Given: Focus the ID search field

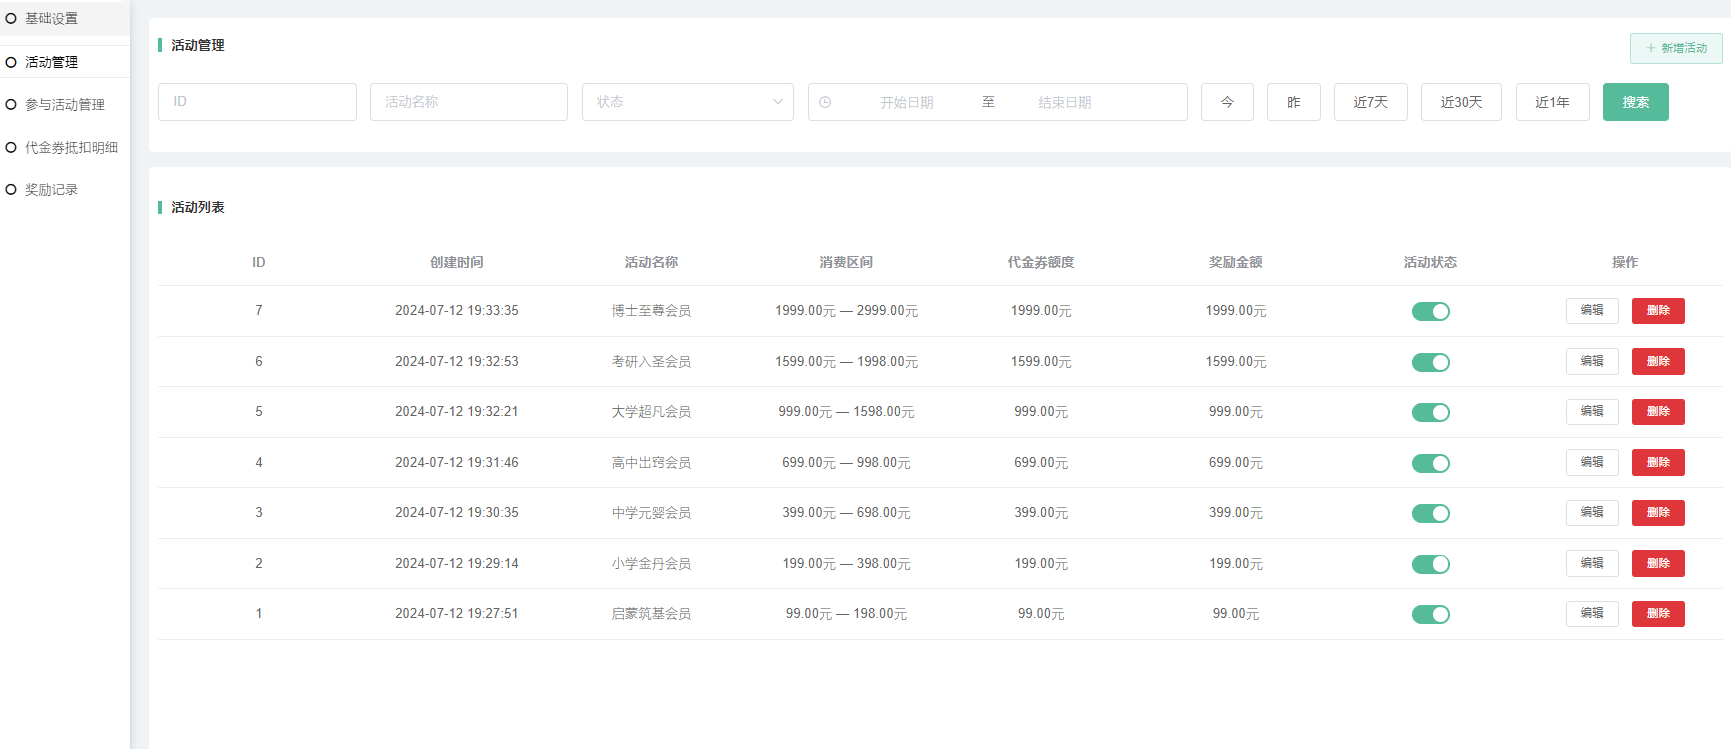Looking at the screenshot, I should pyautogui.click(x=257, y=102).
